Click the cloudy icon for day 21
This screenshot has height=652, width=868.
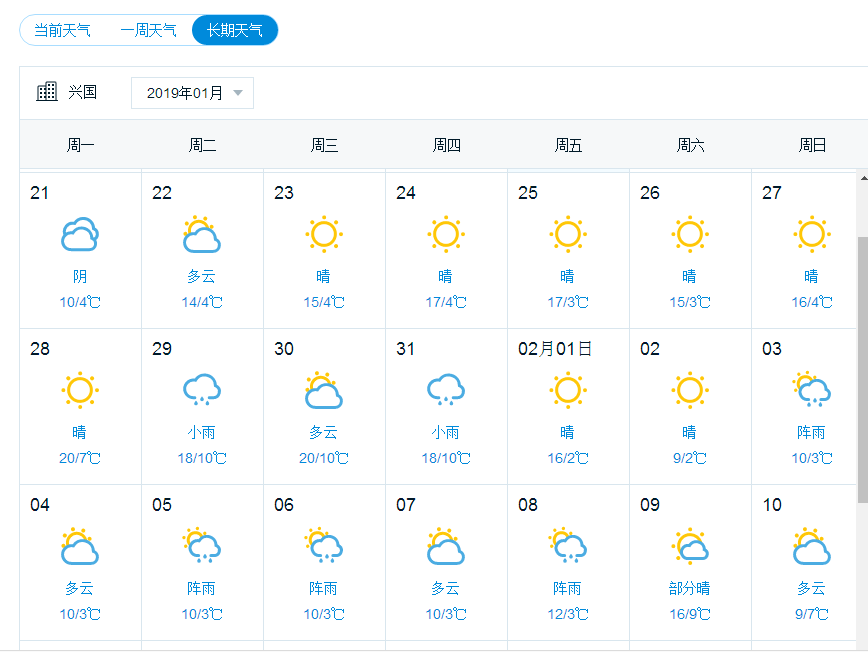80,234
